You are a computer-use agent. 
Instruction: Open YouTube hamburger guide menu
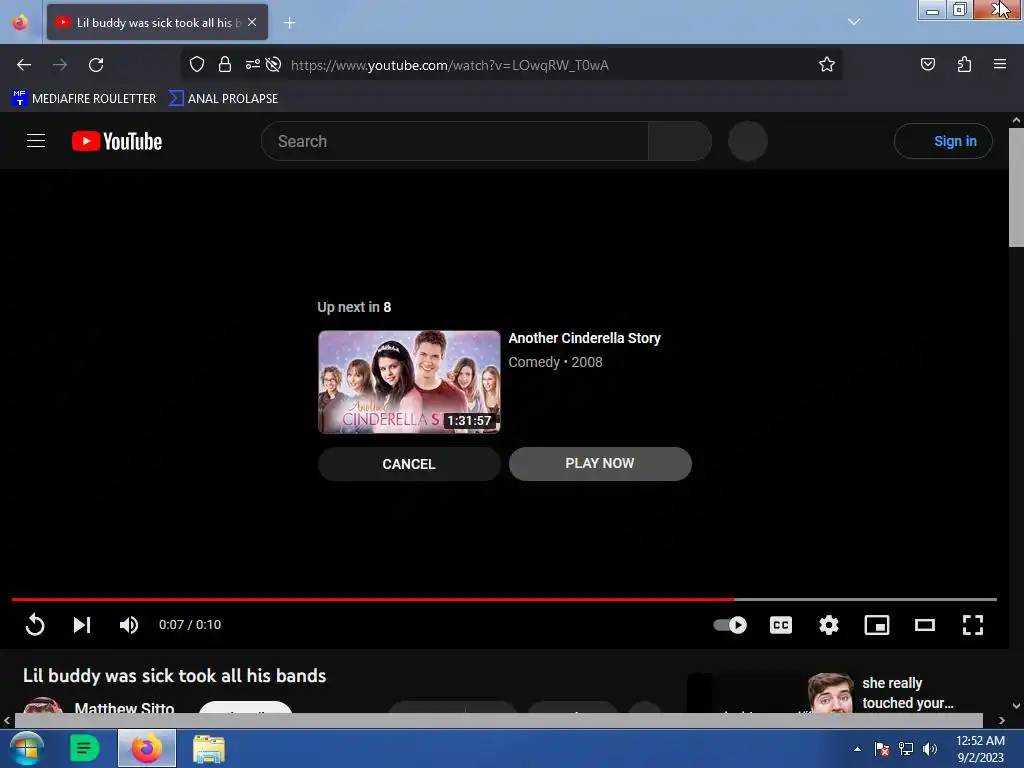point(36,141)
